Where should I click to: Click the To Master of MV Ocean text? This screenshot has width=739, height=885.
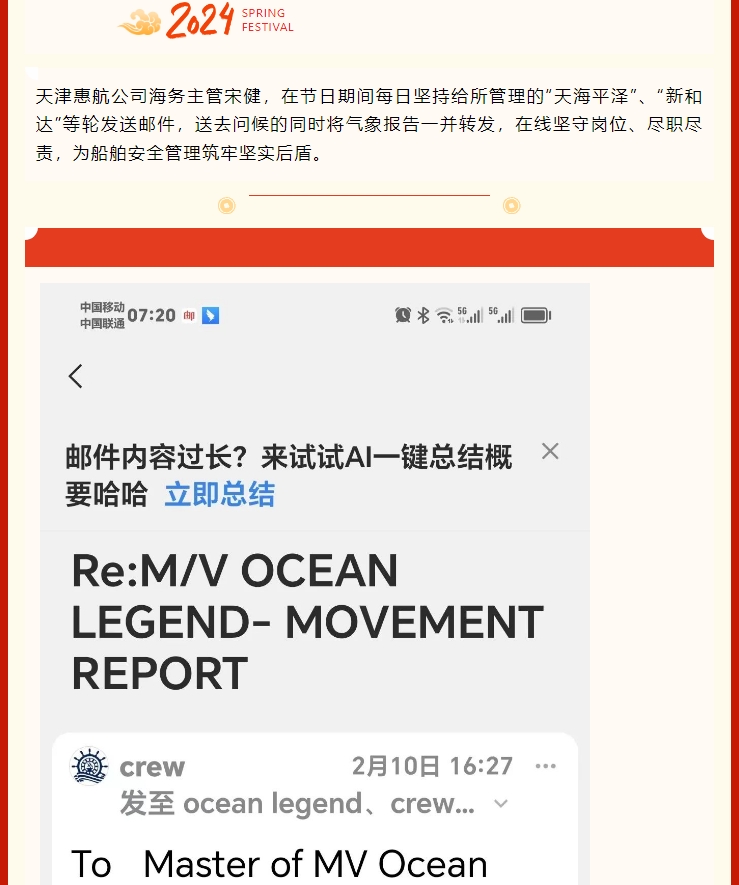pyautogui.click(x=279, y=864)
